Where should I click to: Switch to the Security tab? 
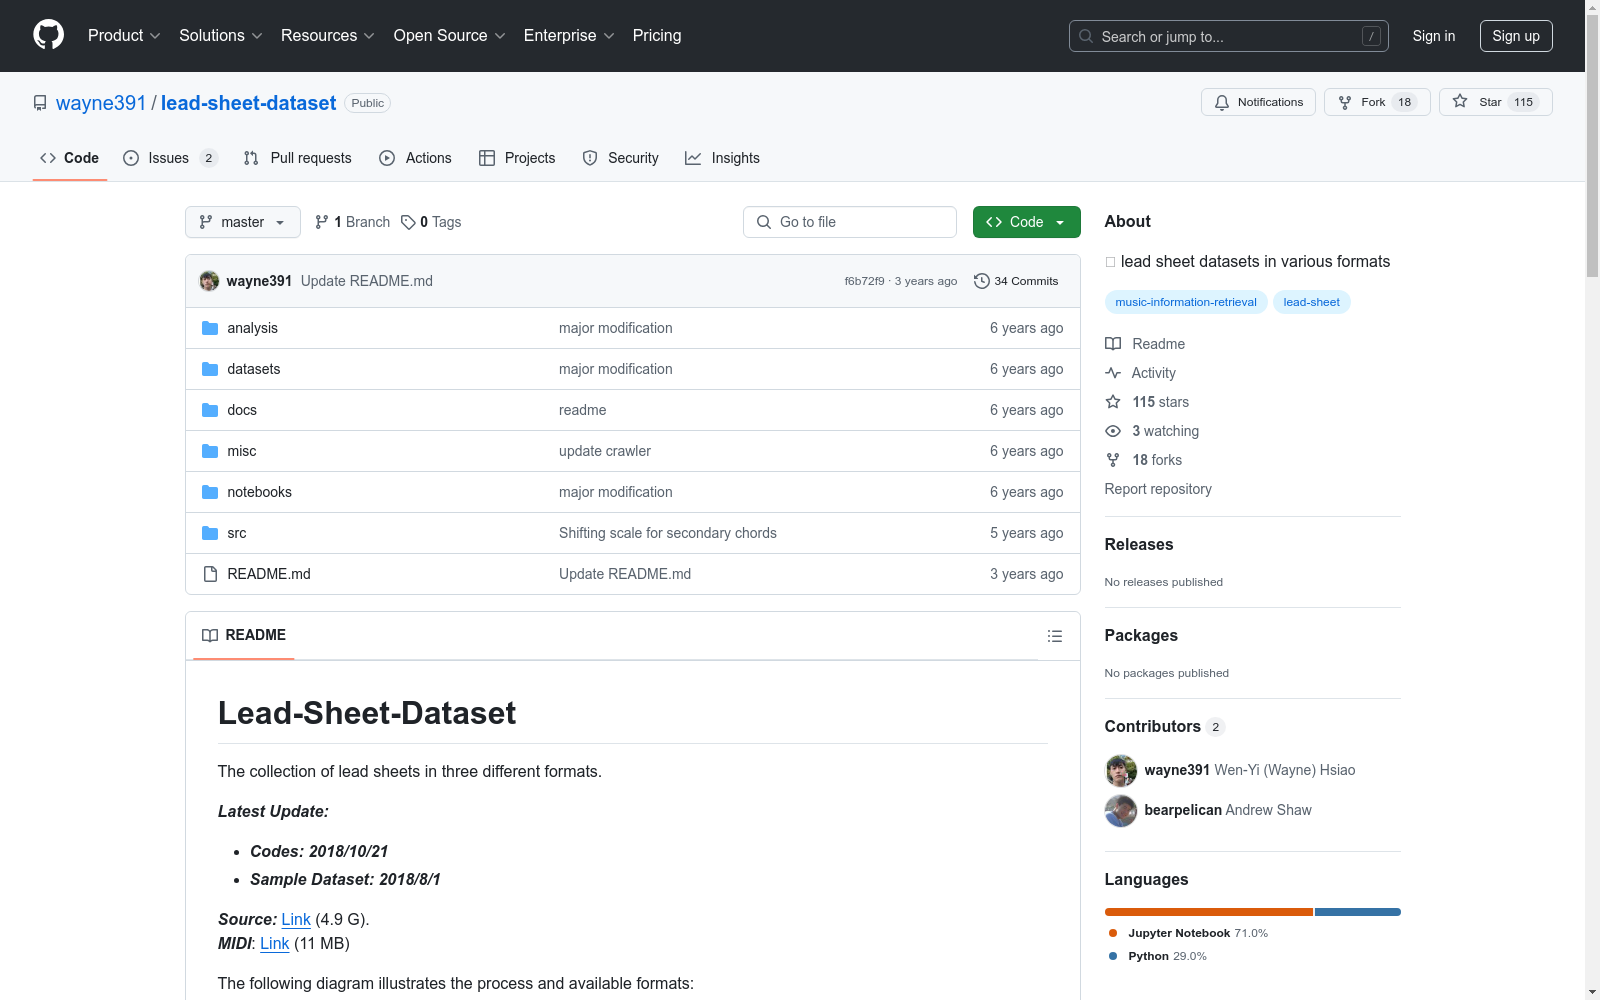(621, 158)
